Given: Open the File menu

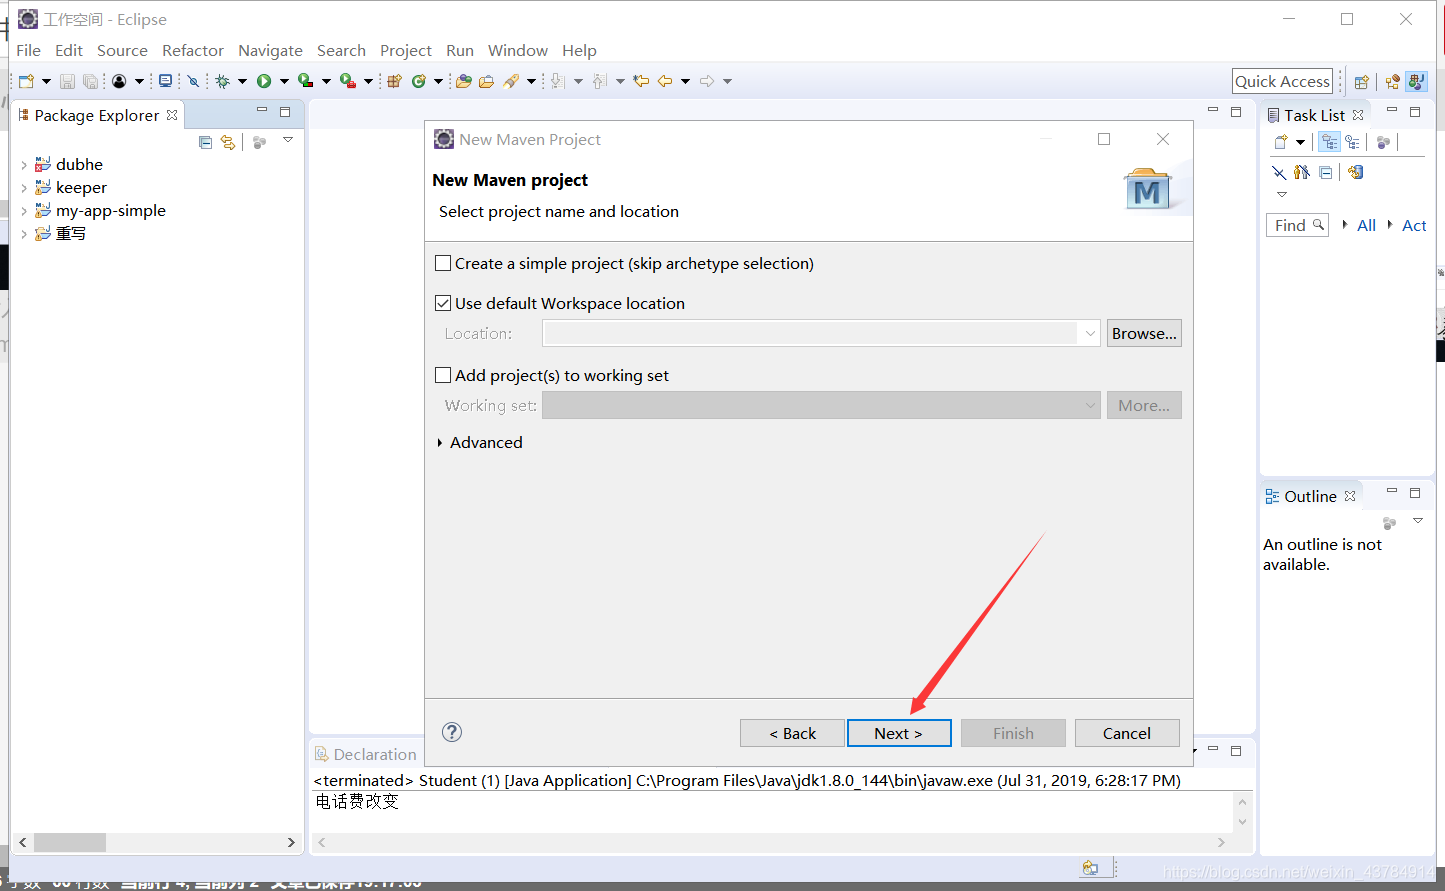Looking at the screenshot, I should point(29,50).
